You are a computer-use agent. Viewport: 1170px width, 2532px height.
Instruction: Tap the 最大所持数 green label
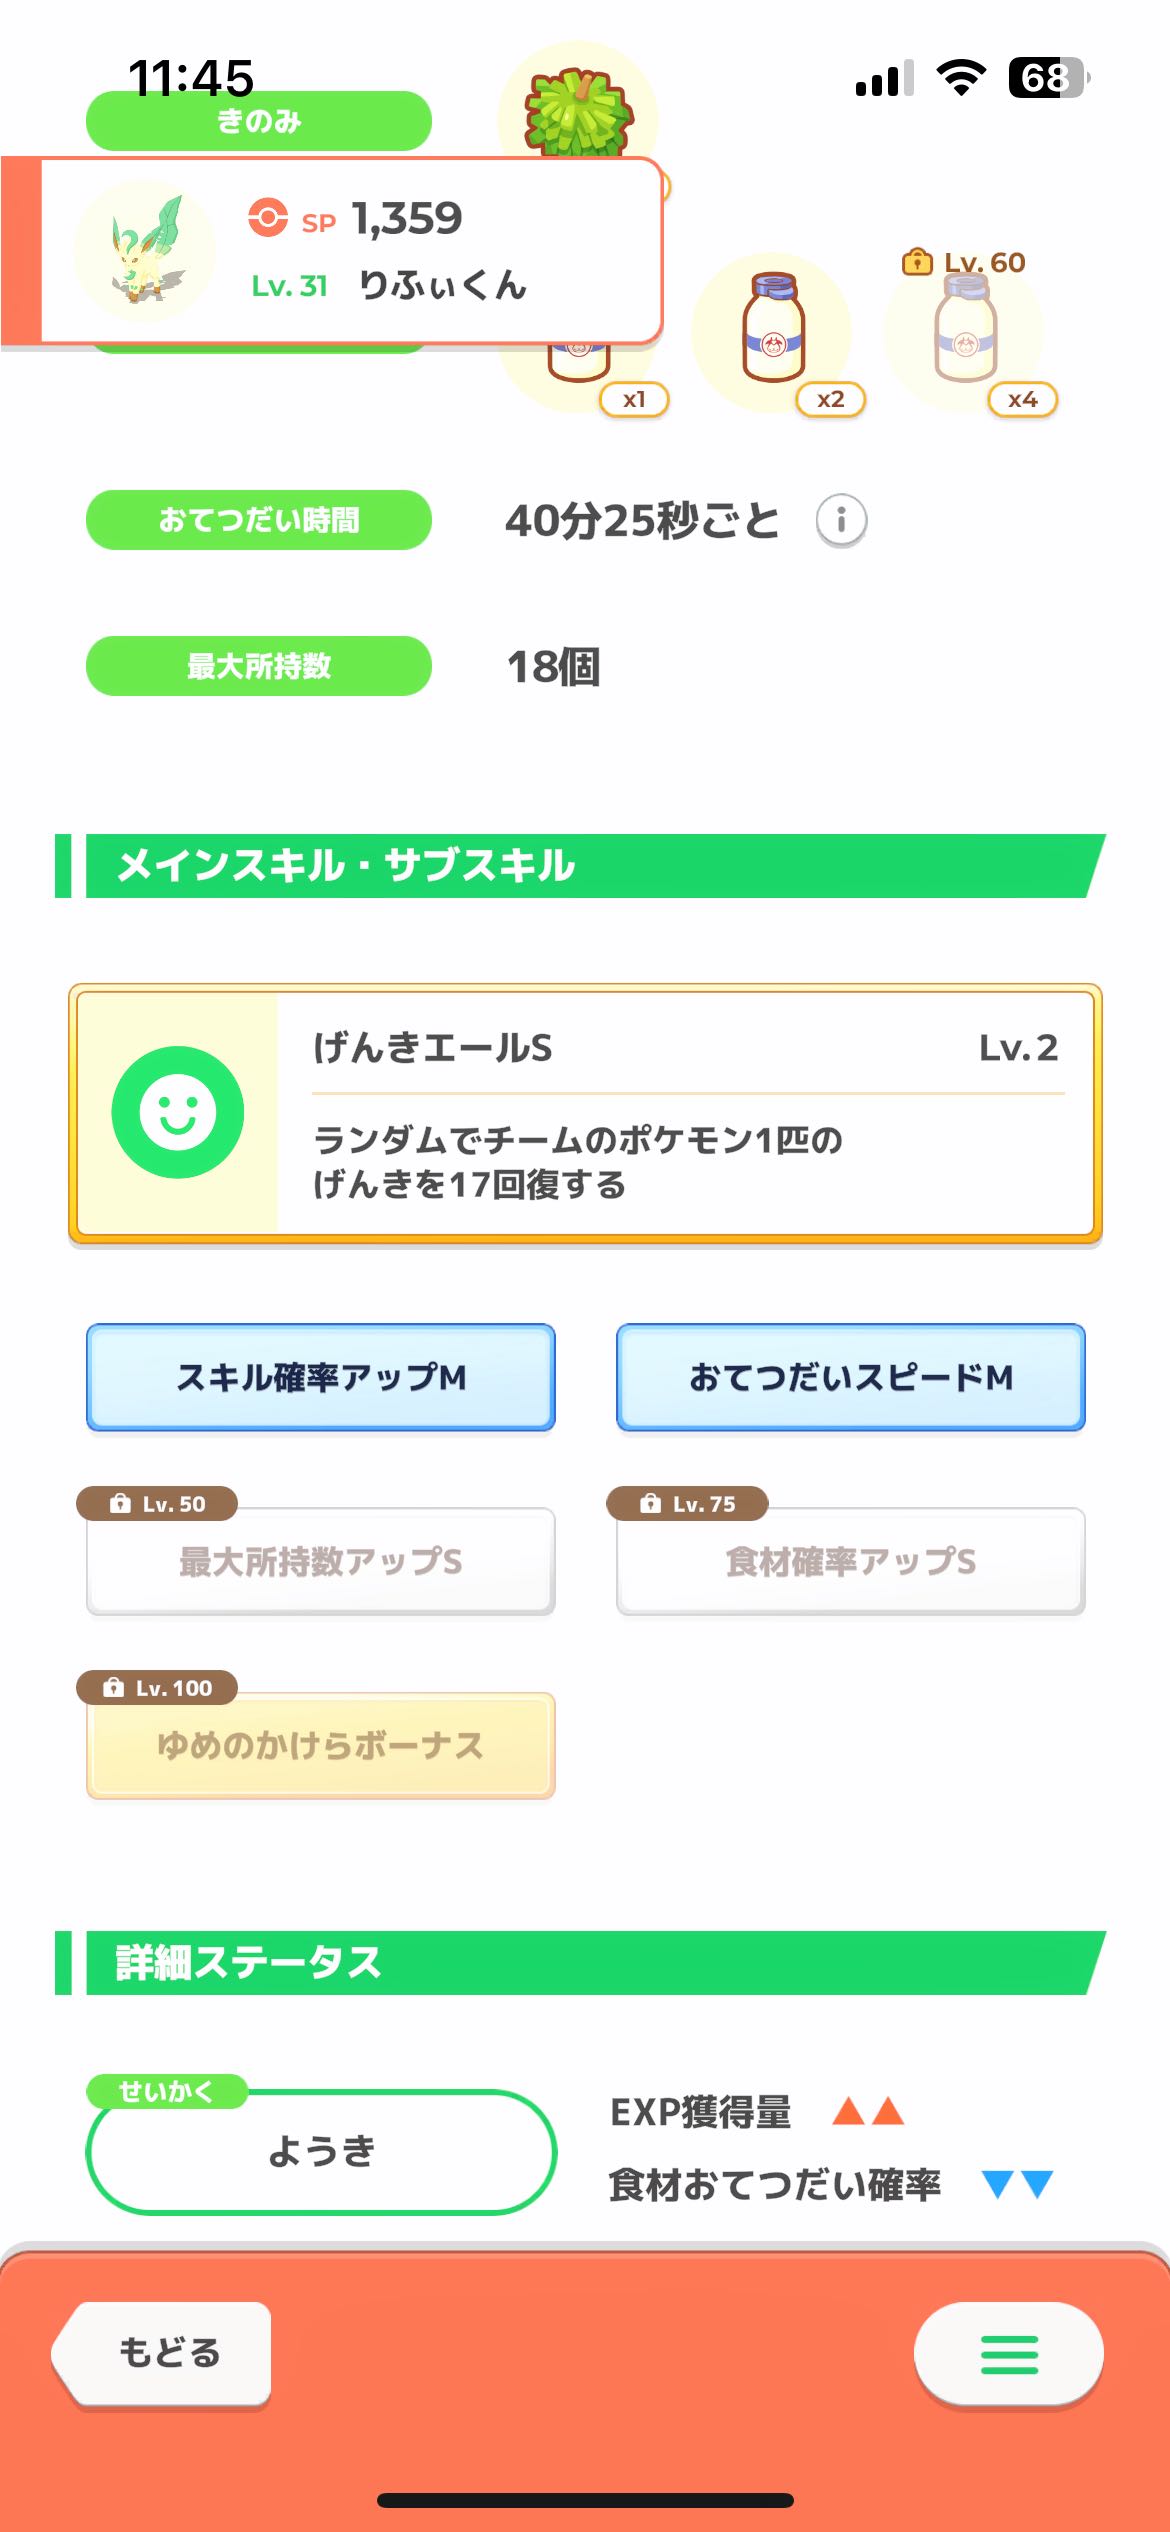coord(259,666)
